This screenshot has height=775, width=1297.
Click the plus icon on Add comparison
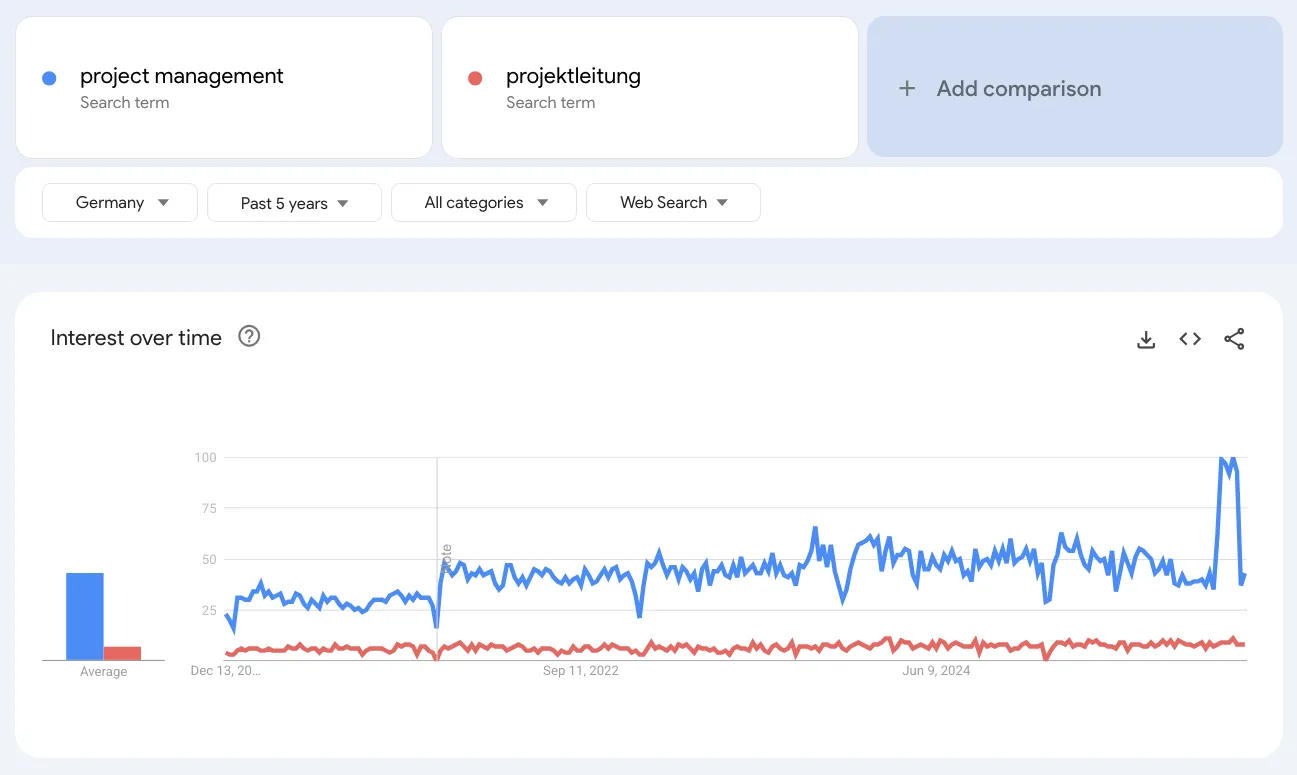pos(907,88)
